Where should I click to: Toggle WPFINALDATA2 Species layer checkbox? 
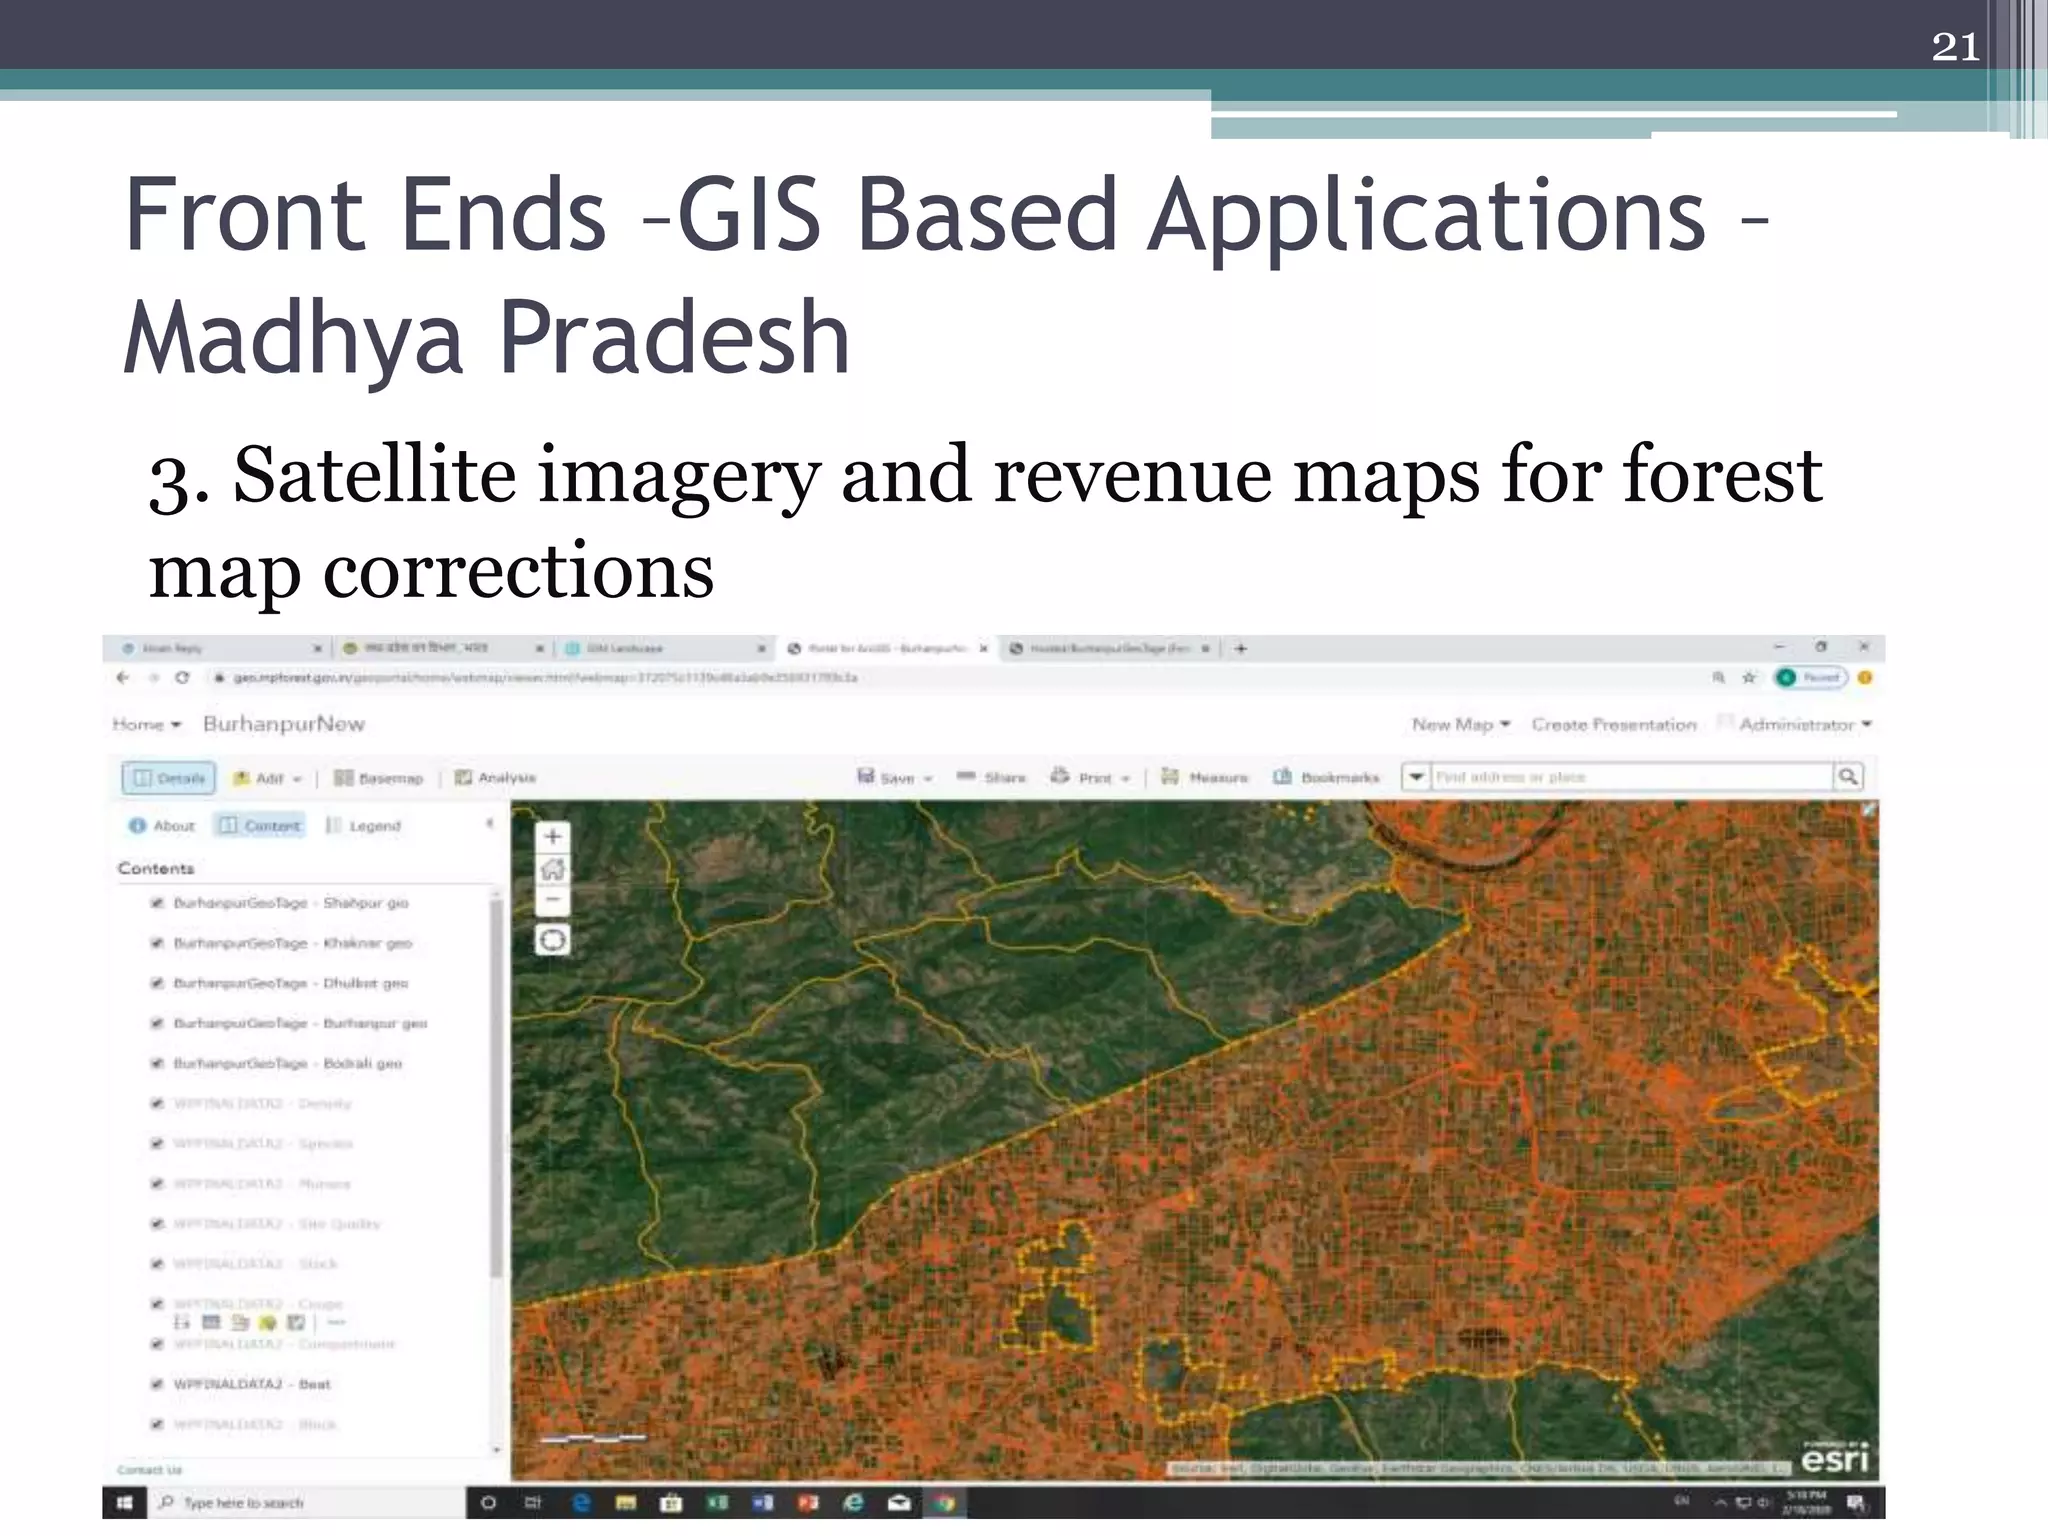157,1143
